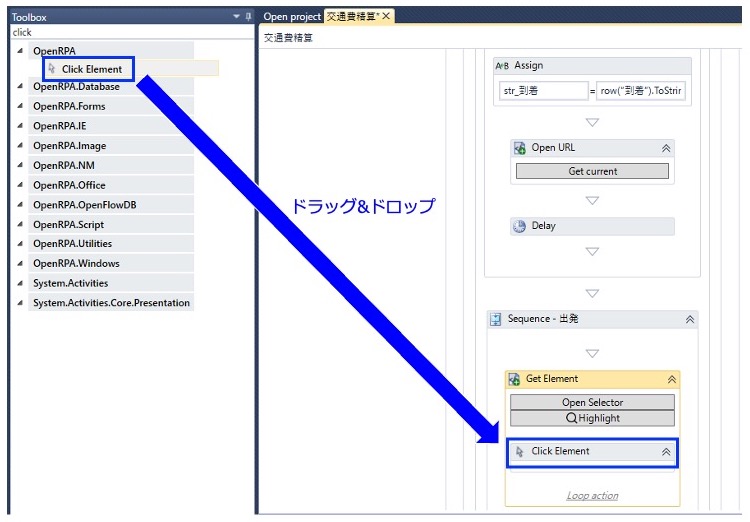Select the Delay activity
Viewport: 750px width, 522px height.
pyautogui.click(x=592, y=226)
